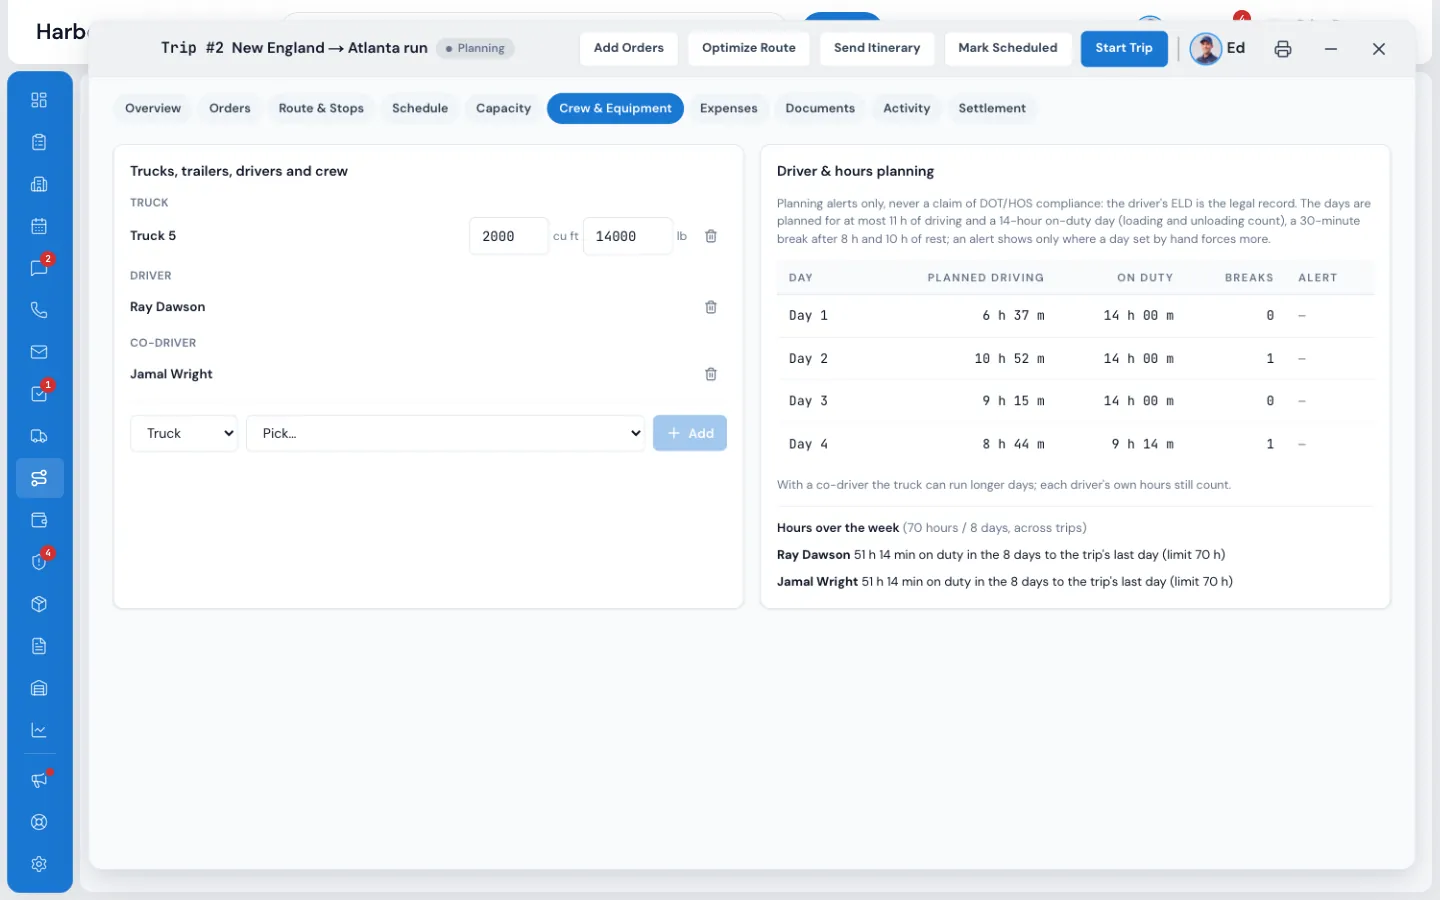Open the box package icon in sidebar

tap(39, 604)
